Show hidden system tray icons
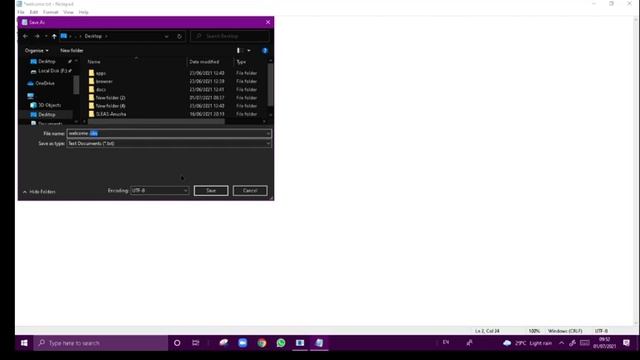The height and width of the screenshot is (360, 640). click(561, 343)
